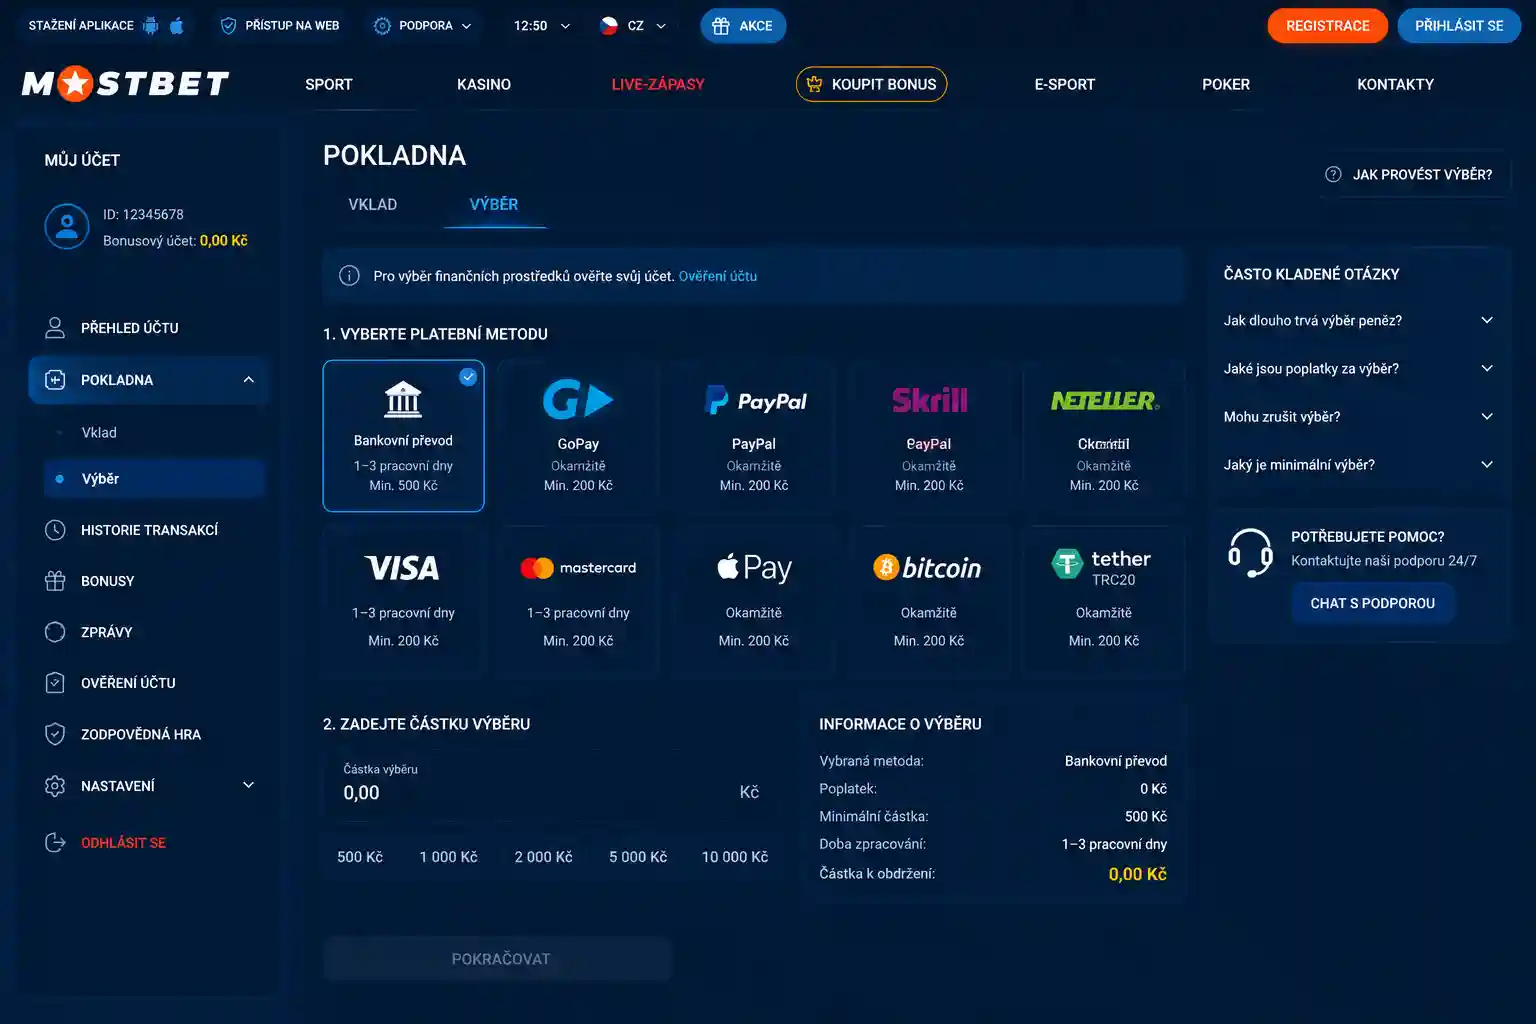Viewport: 1536px width, 1024px height.
Task: Click the Zodpovědná hra shield icon
Action: (55, 734)
